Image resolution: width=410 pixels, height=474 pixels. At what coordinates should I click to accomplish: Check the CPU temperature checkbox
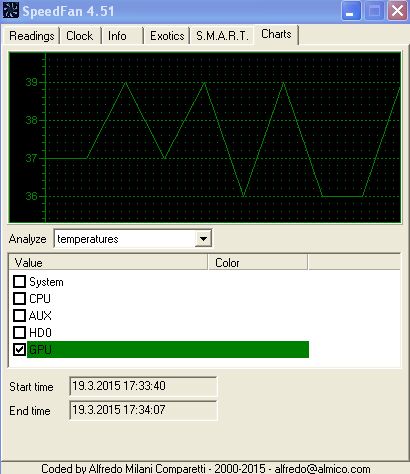point(19,298)
